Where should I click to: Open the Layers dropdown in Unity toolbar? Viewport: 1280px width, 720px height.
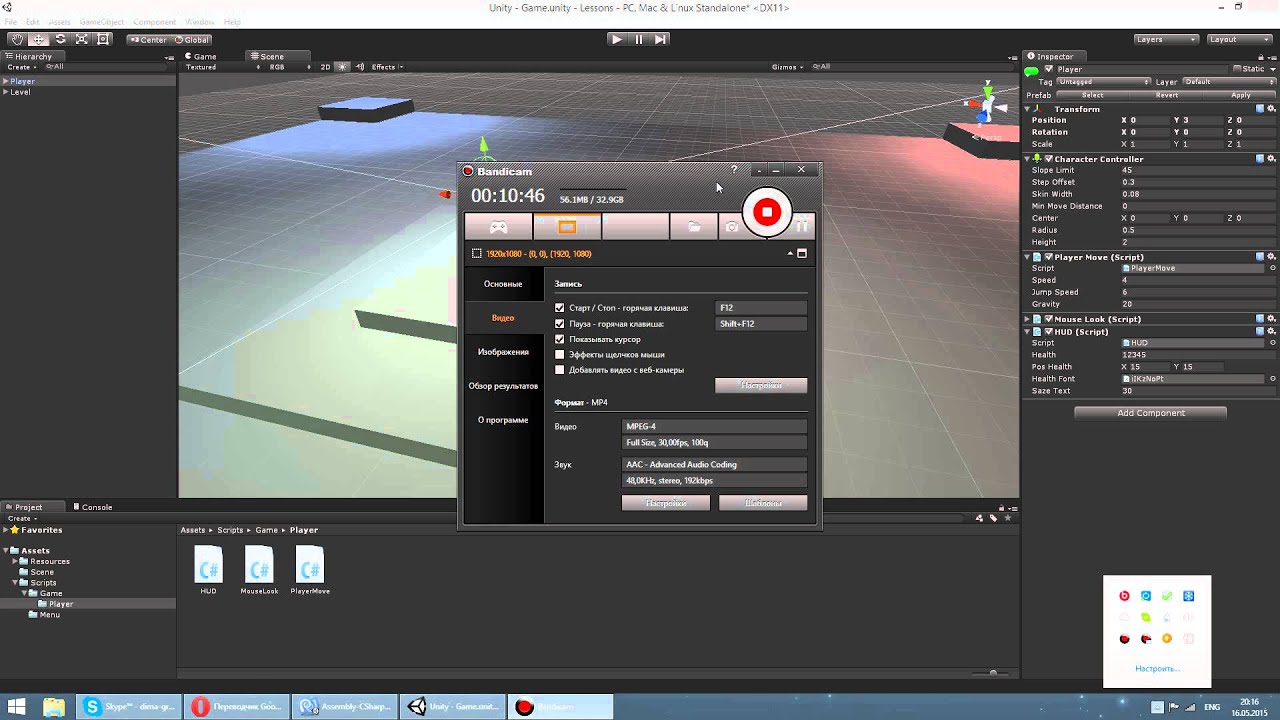click(1166, 39)
